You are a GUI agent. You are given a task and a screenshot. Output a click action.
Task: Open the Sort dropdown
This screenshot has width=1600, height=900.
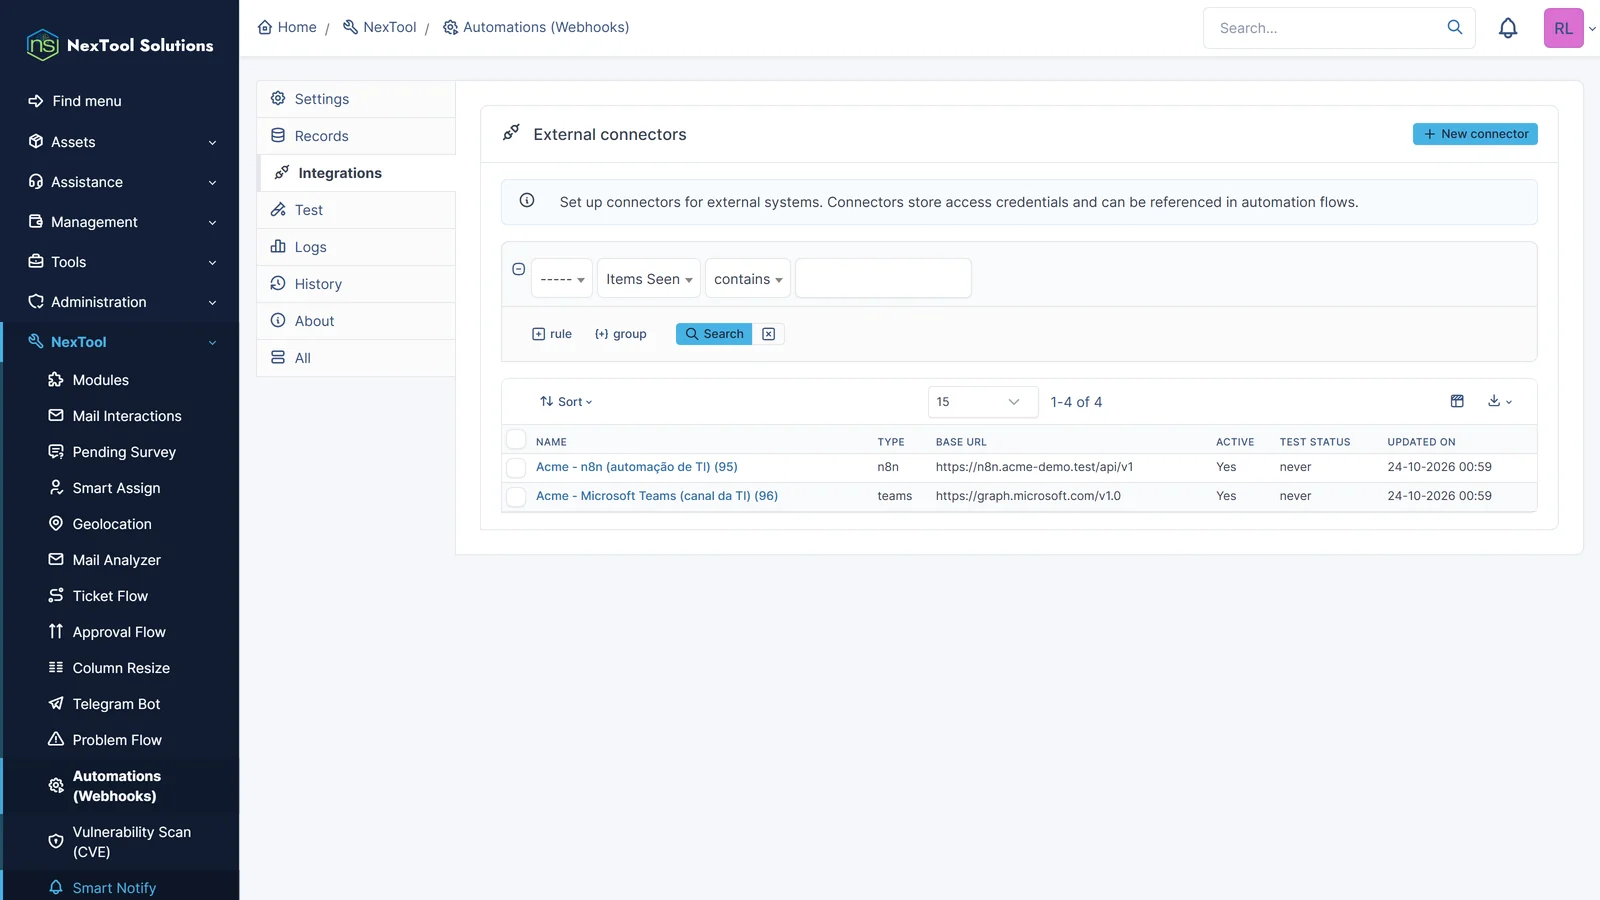[566, 402]
